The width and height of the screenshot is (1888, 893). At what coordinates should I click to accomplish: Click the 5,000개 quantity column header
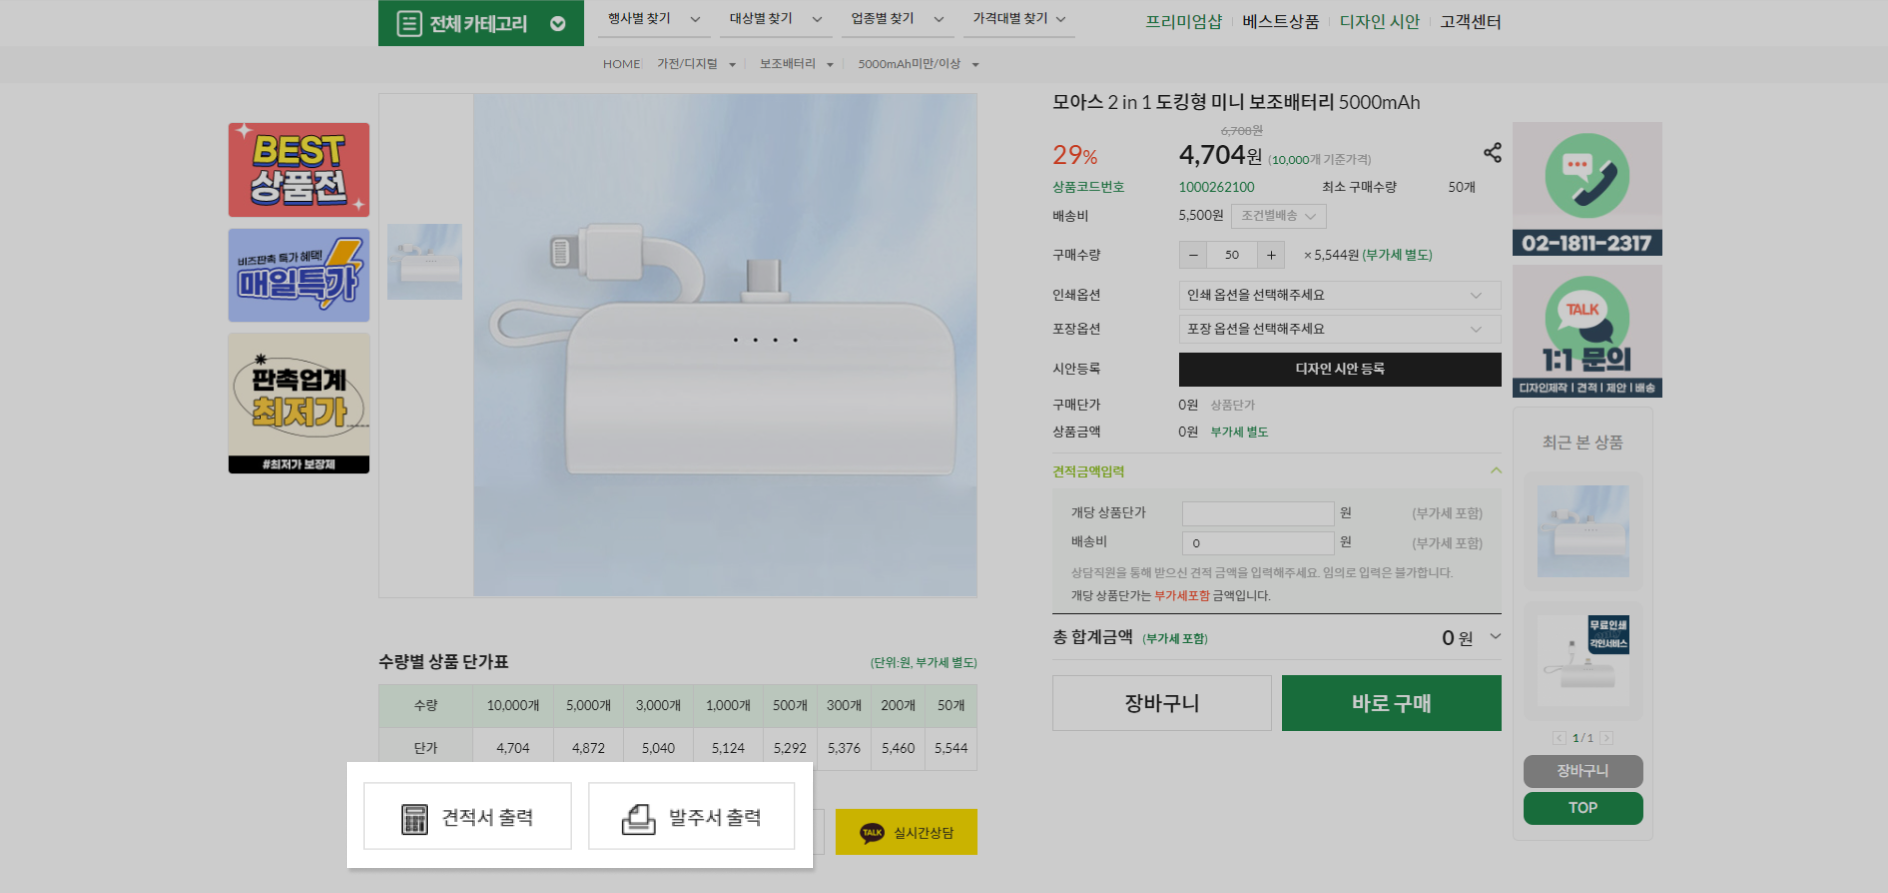(588, 705)
